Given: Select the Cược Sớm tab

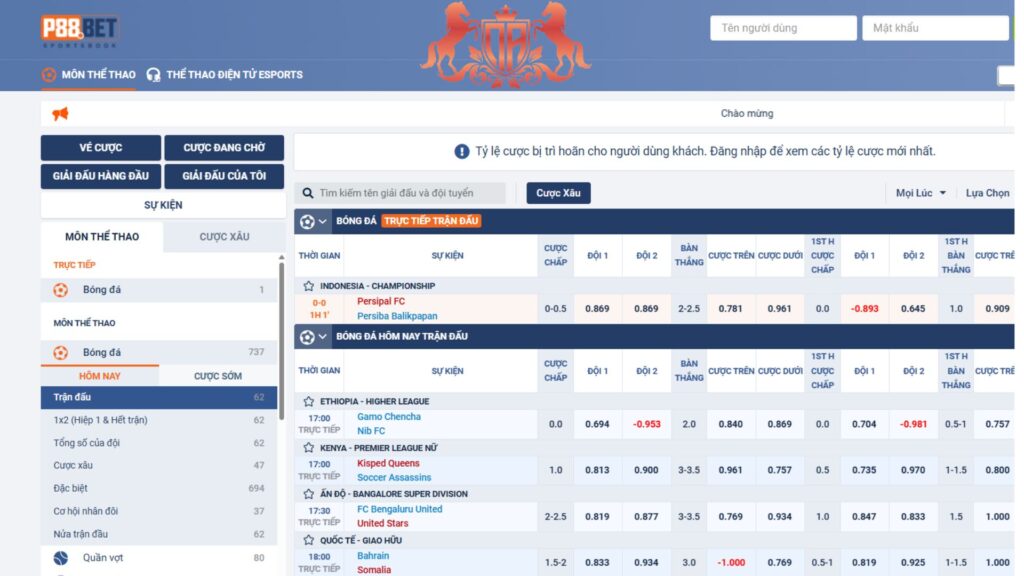Looking at the screenshot, I should click(x=218, y=376).
